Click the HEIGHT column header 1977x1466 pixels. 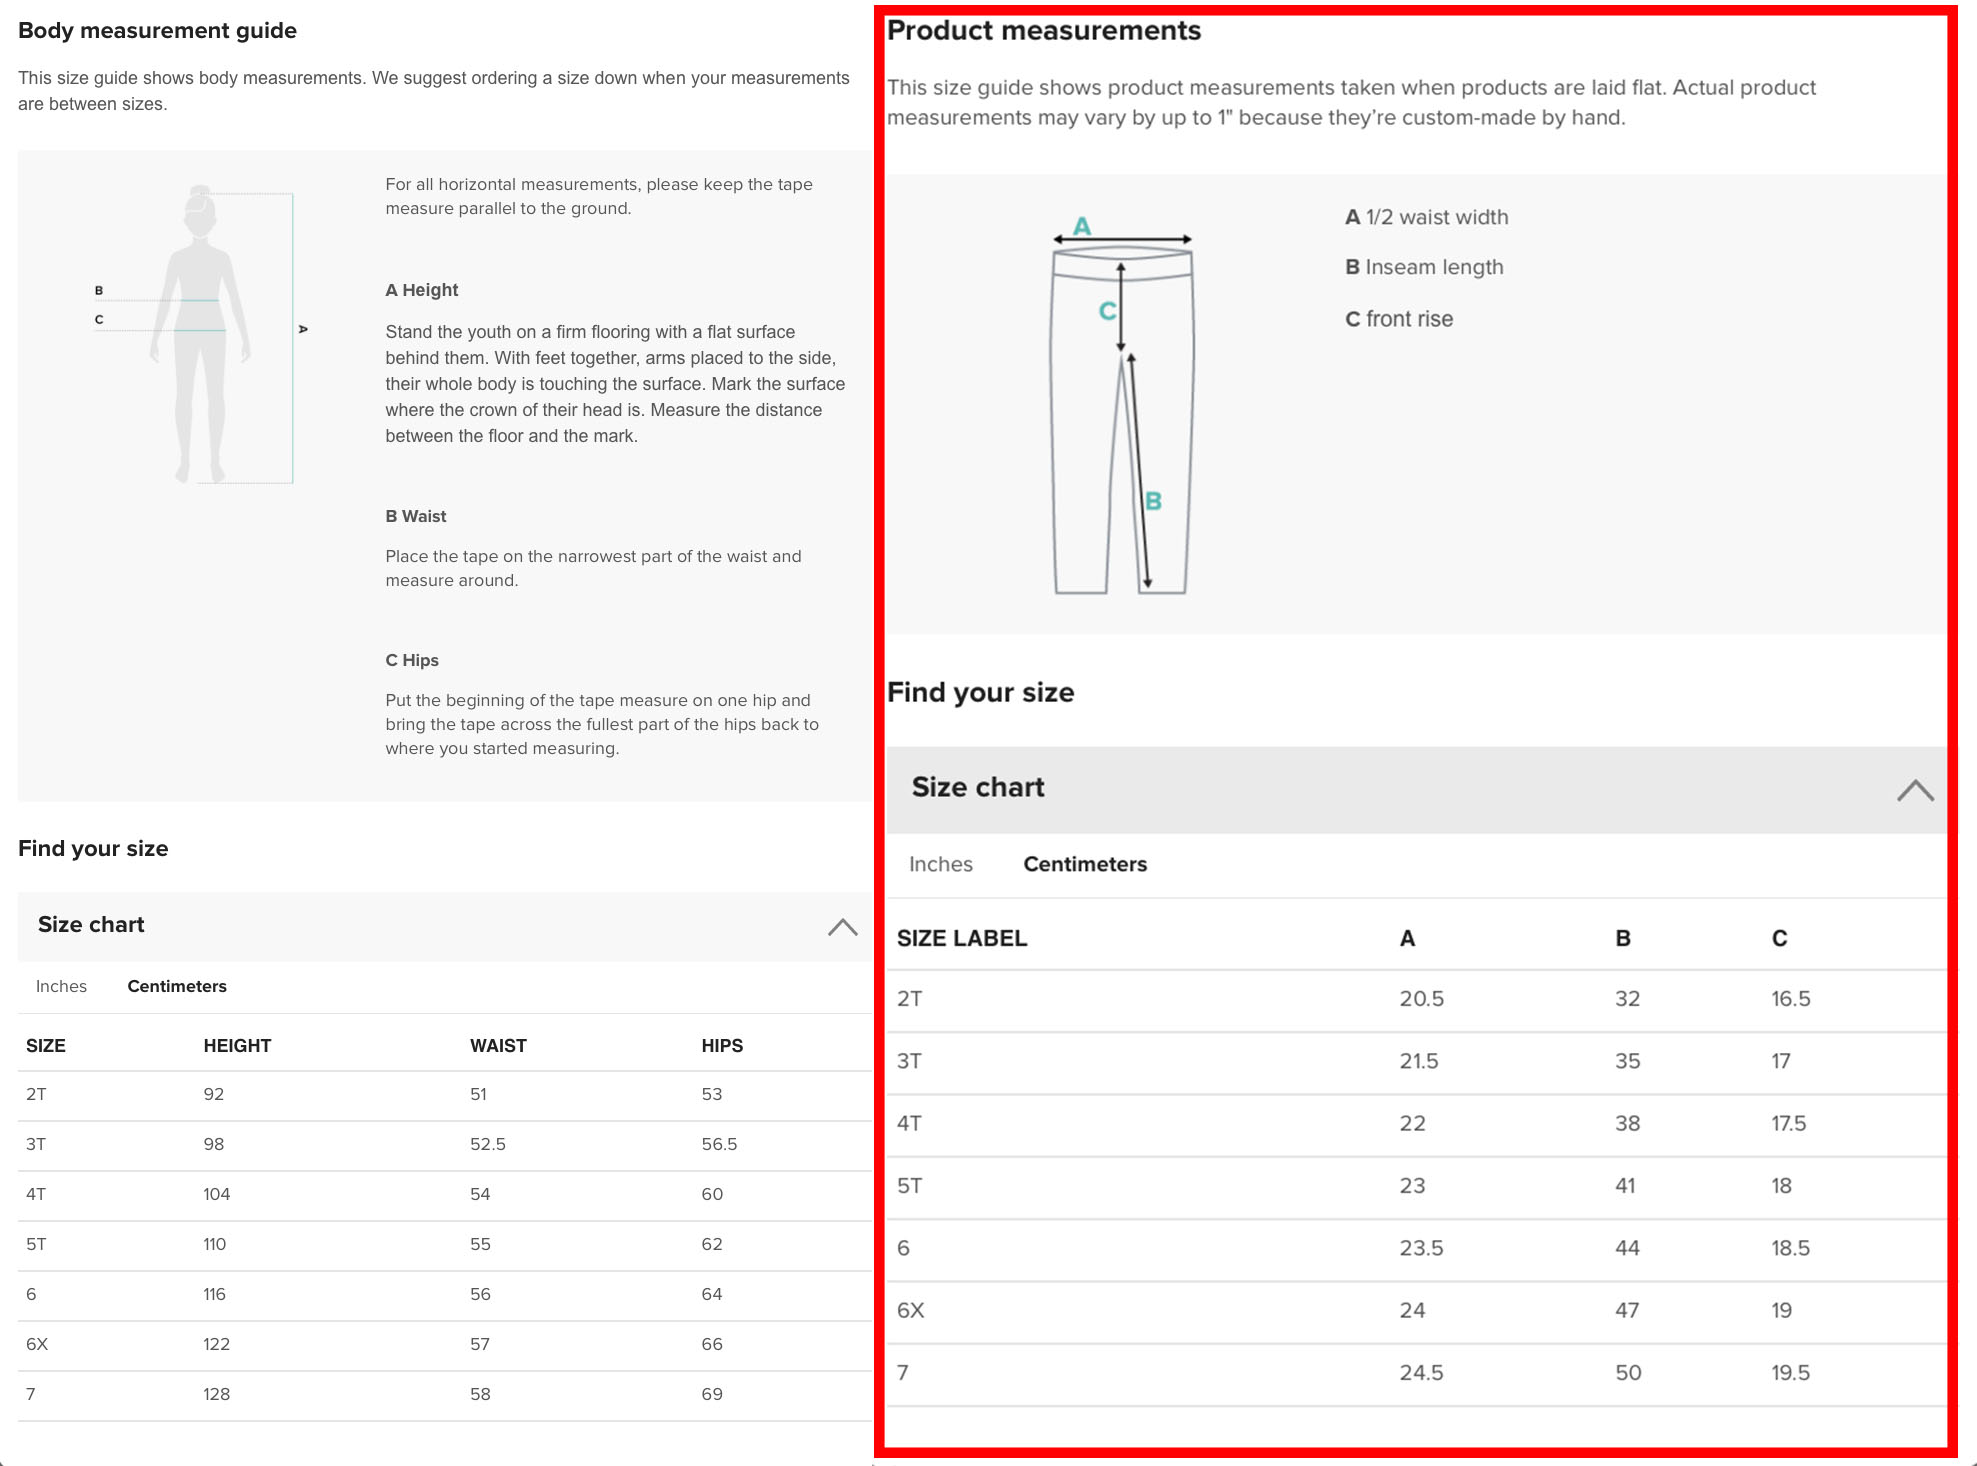(237, 1046)
